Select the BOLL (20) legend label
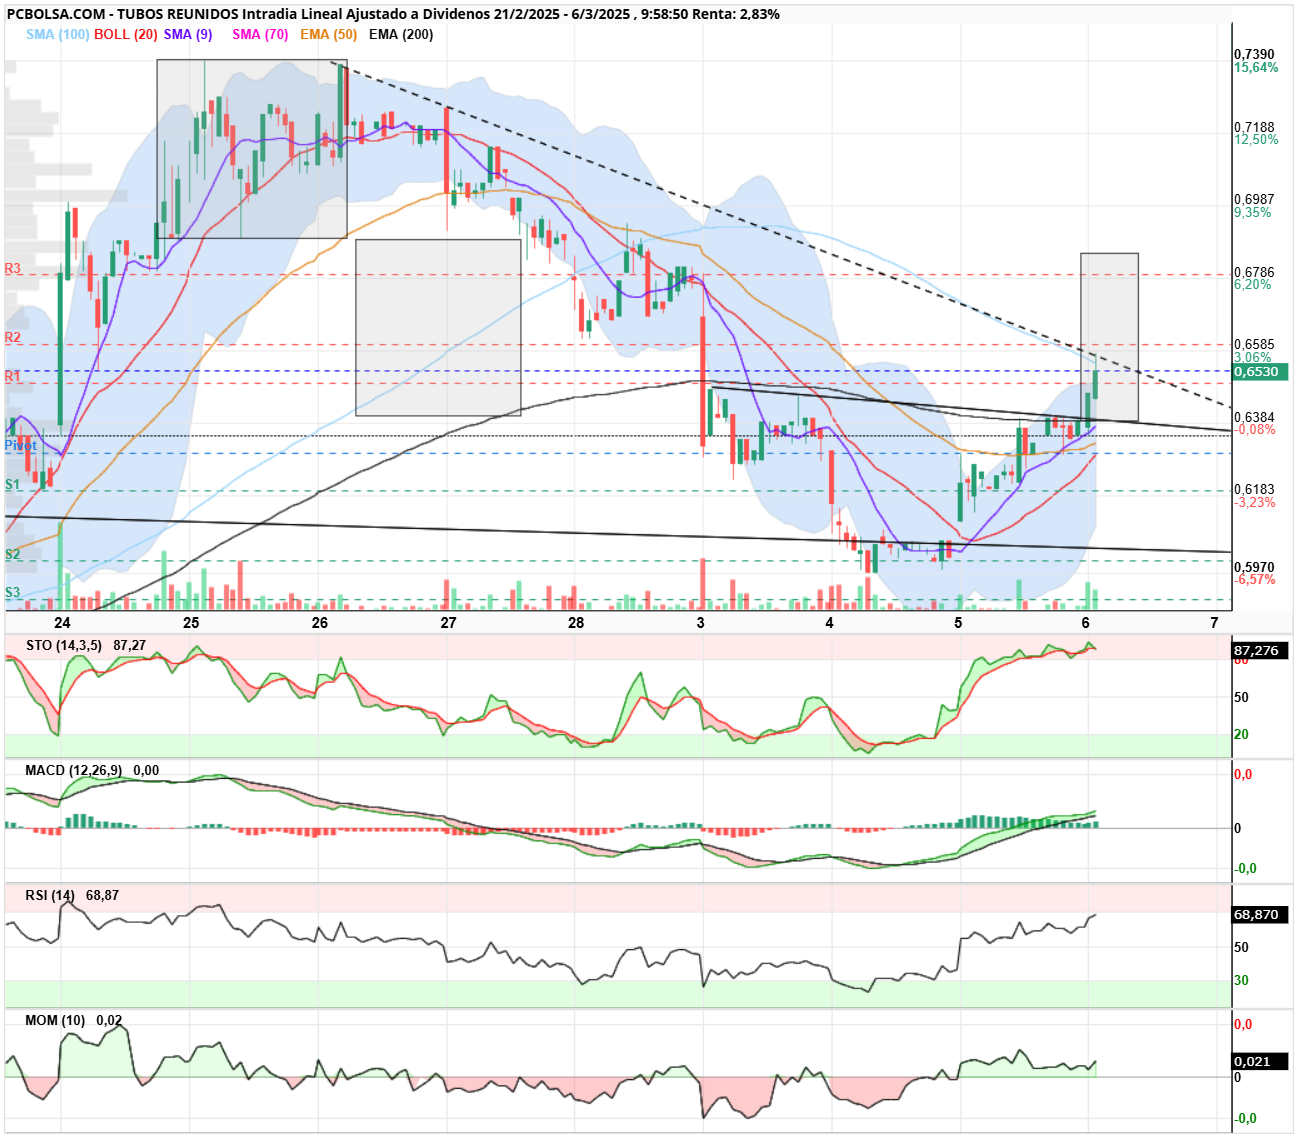Screen dimensions: 1298x1138 pyautogui.click(x=126, y=34)
